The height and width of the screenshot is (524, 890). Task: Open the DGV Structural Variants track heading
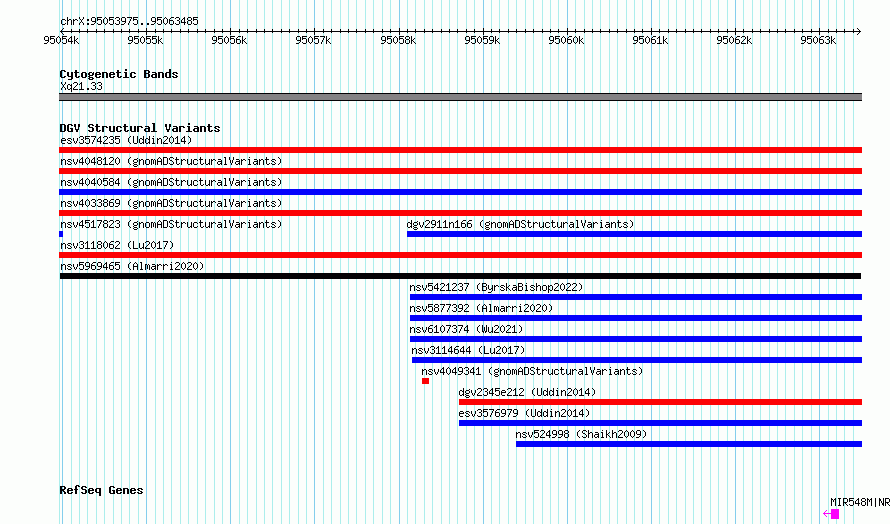click(x=140, y=128)
